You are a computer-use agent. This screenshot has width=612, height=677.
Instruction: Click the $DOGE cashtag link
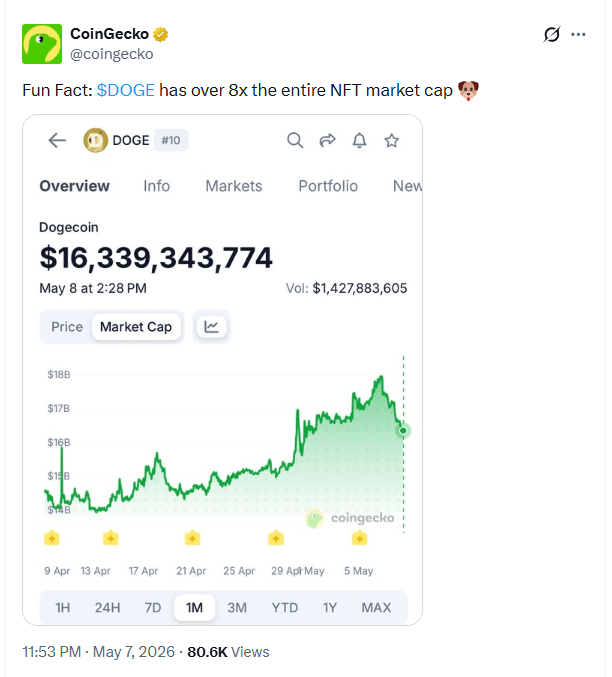point(126,90)
